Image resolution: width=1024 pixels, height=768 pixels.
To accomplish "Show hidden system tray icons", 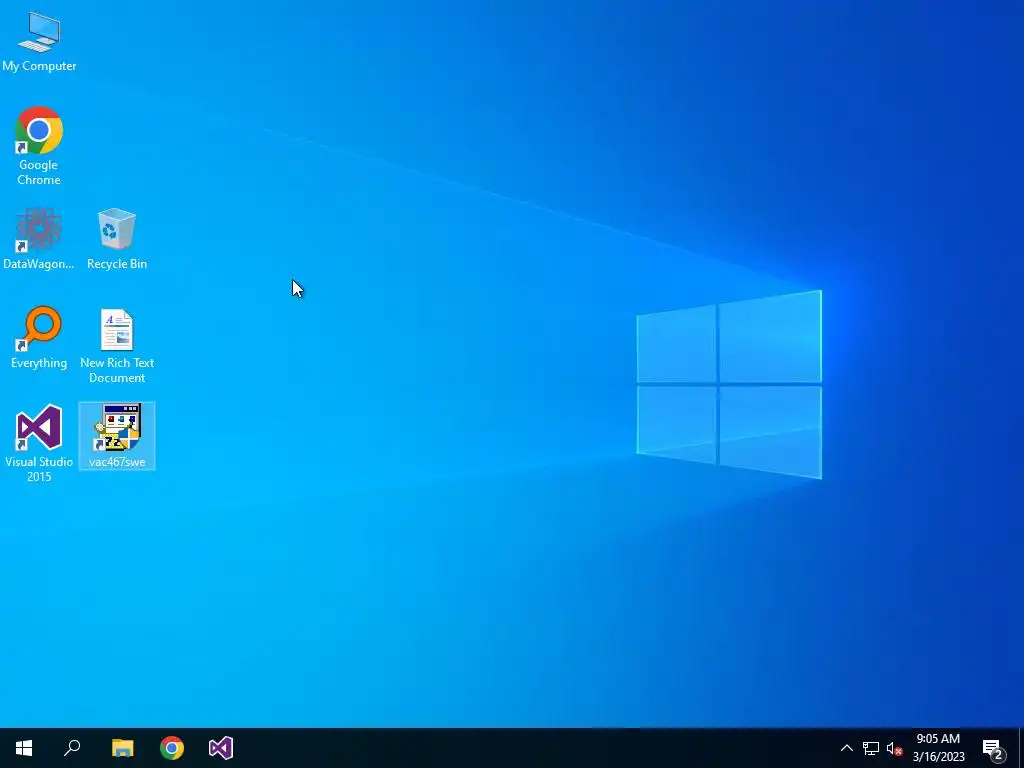I will pos(846,748).
